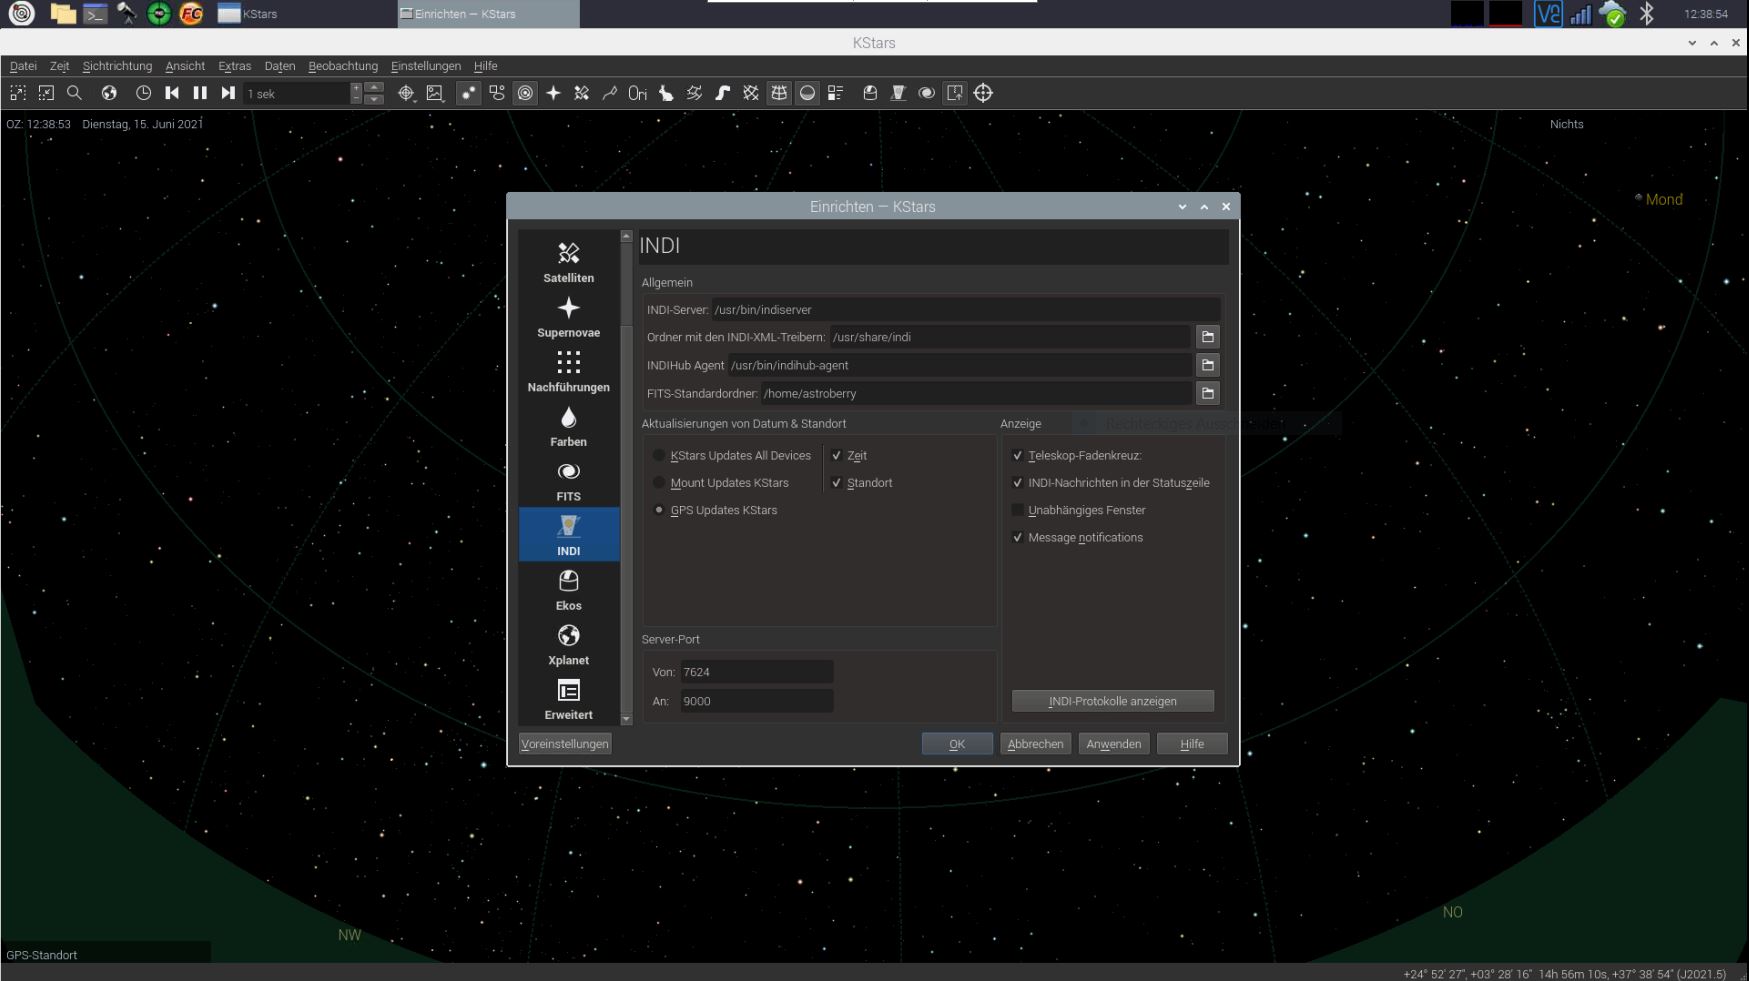Toggle constellation art rabbit icon
Viewport: 1749px width, 981px height.
tap(666, 93)
